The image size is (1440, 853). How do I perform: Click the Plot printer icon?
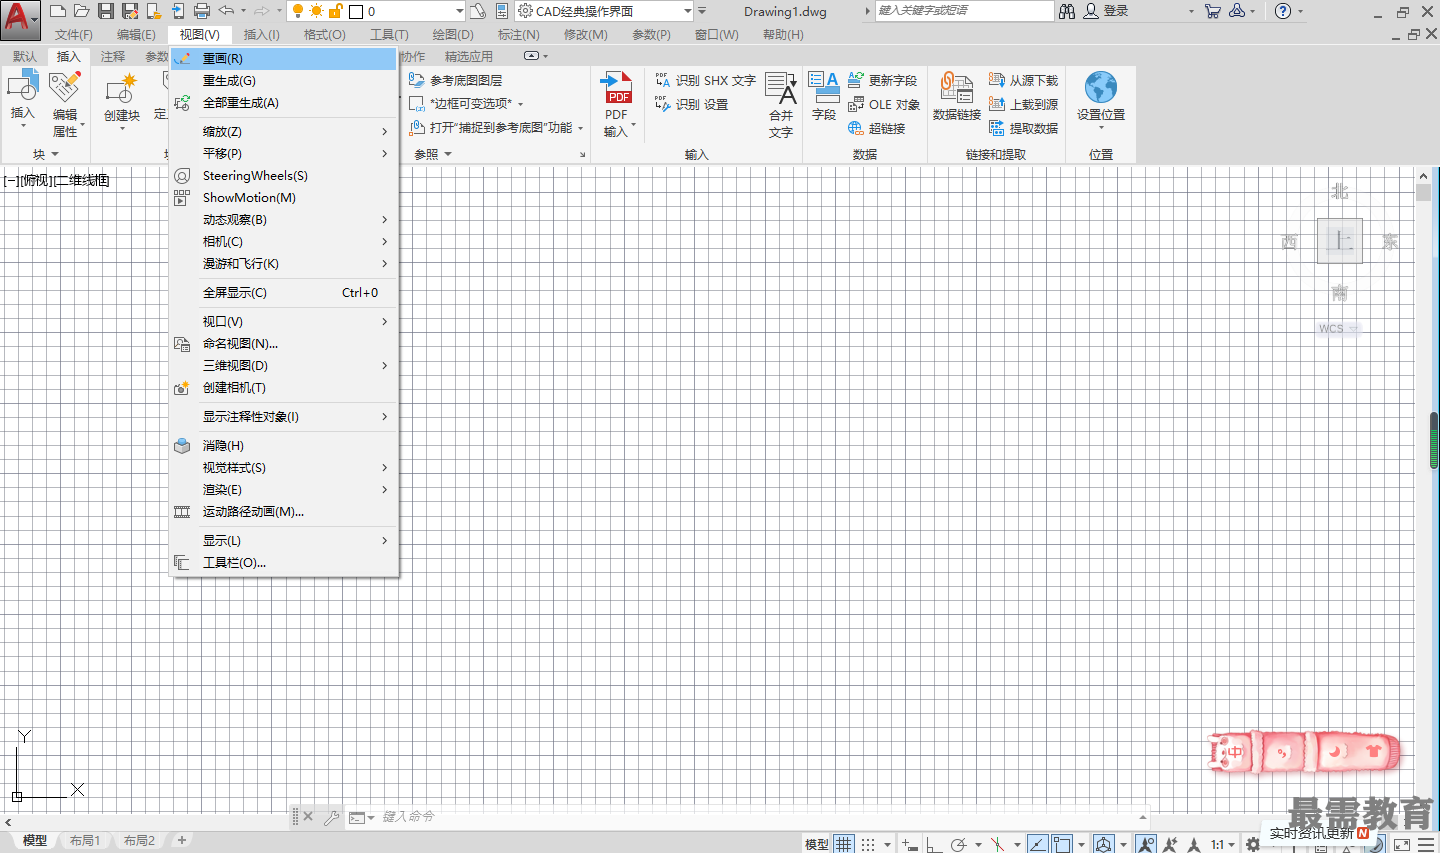tap(202, 11)
